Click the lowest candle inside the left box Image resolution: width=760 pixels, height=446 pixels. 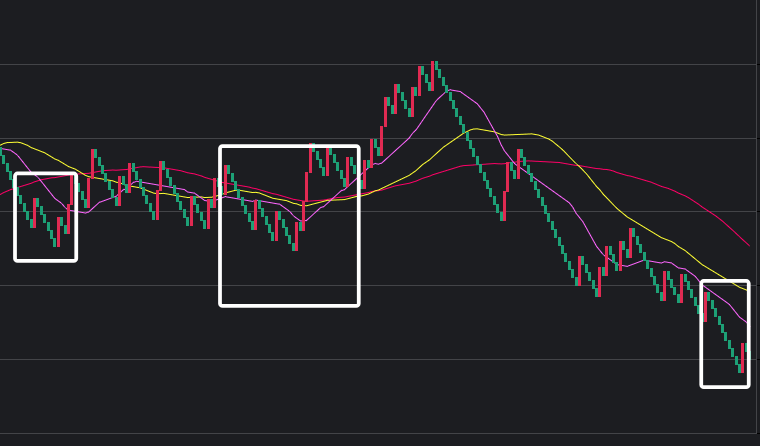[56, 240]
